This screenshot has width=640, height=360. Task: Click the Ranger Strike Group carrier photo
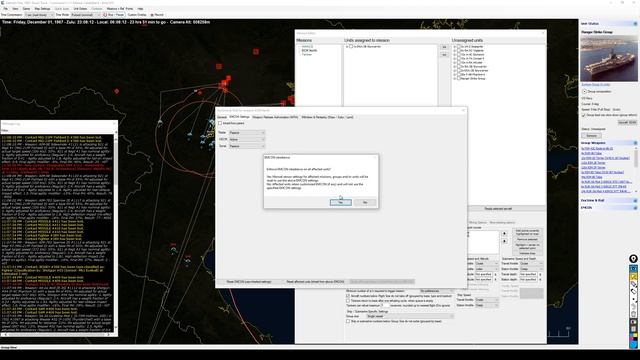click(x=609, y=59)
